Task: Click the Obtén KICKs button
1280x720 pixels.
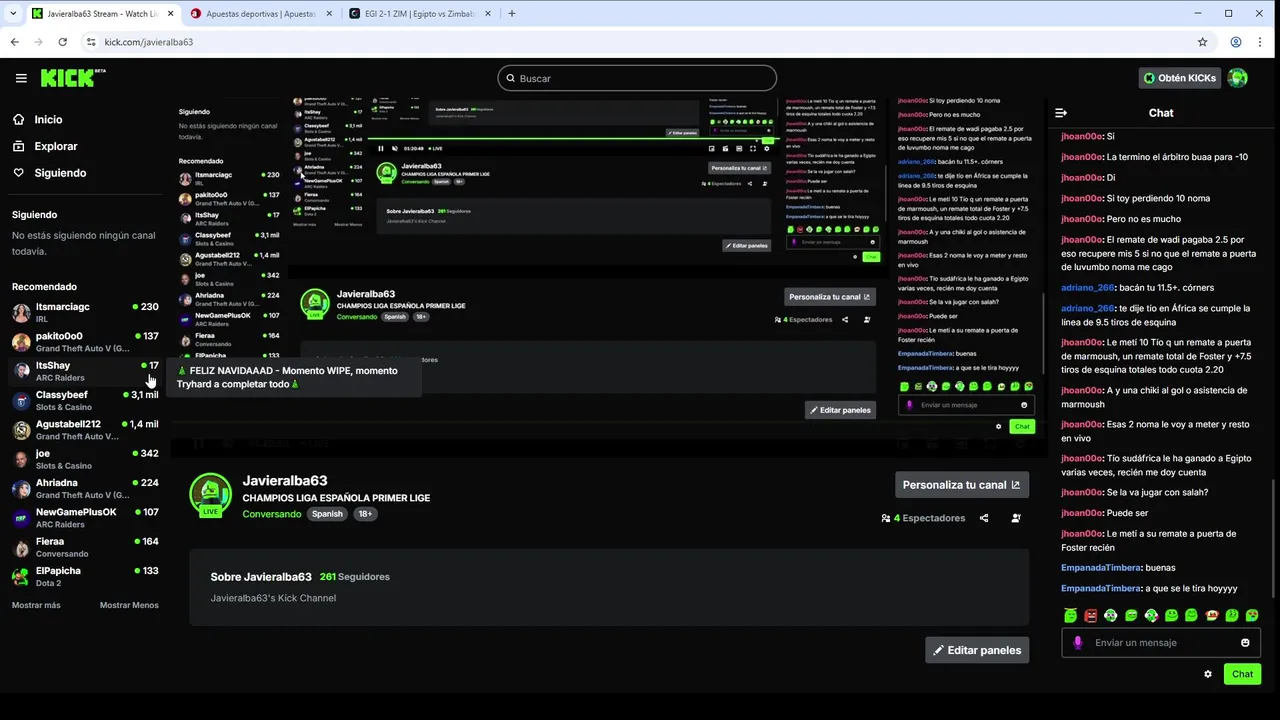Action: tap(1180, 78)
